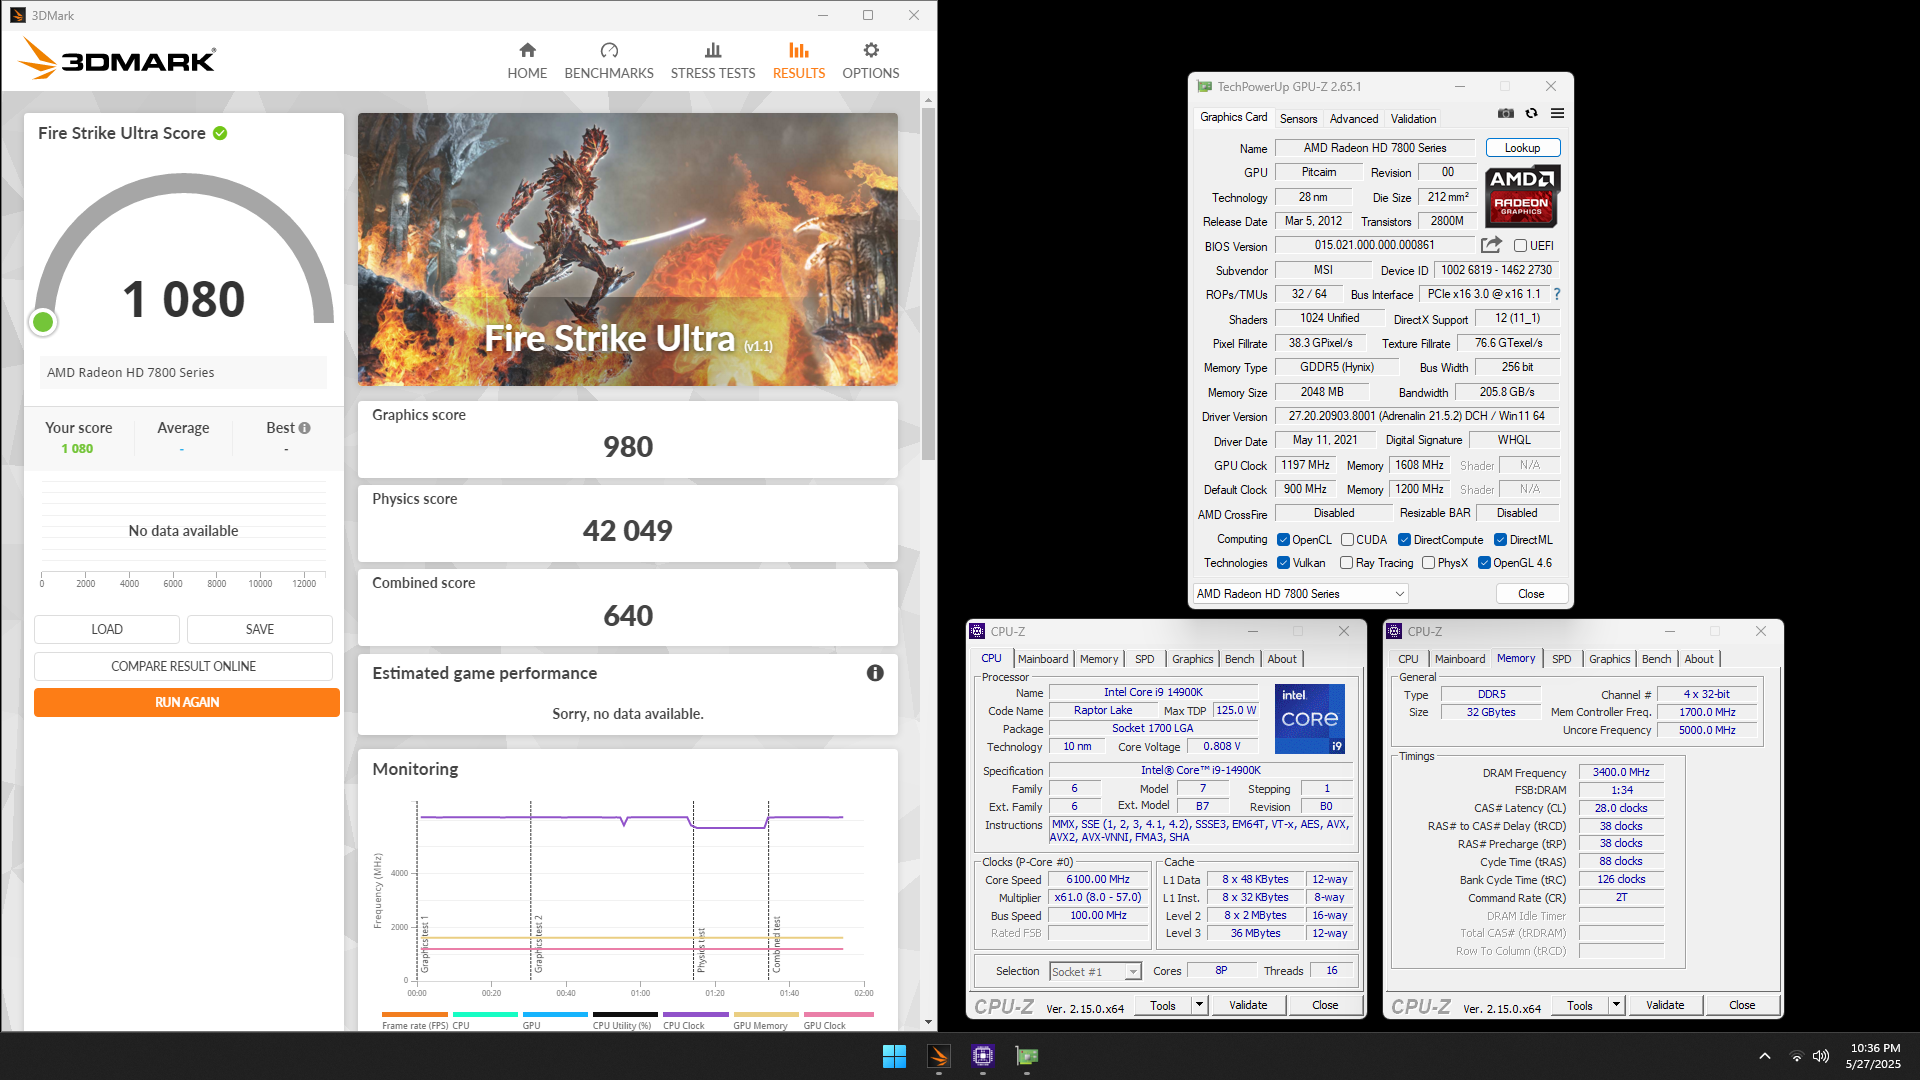Viewport: 1920px width, 1080px height.
Task: Click the AMD Radeon logo in GPU-Z
Action: click(x=1521, y=196)
